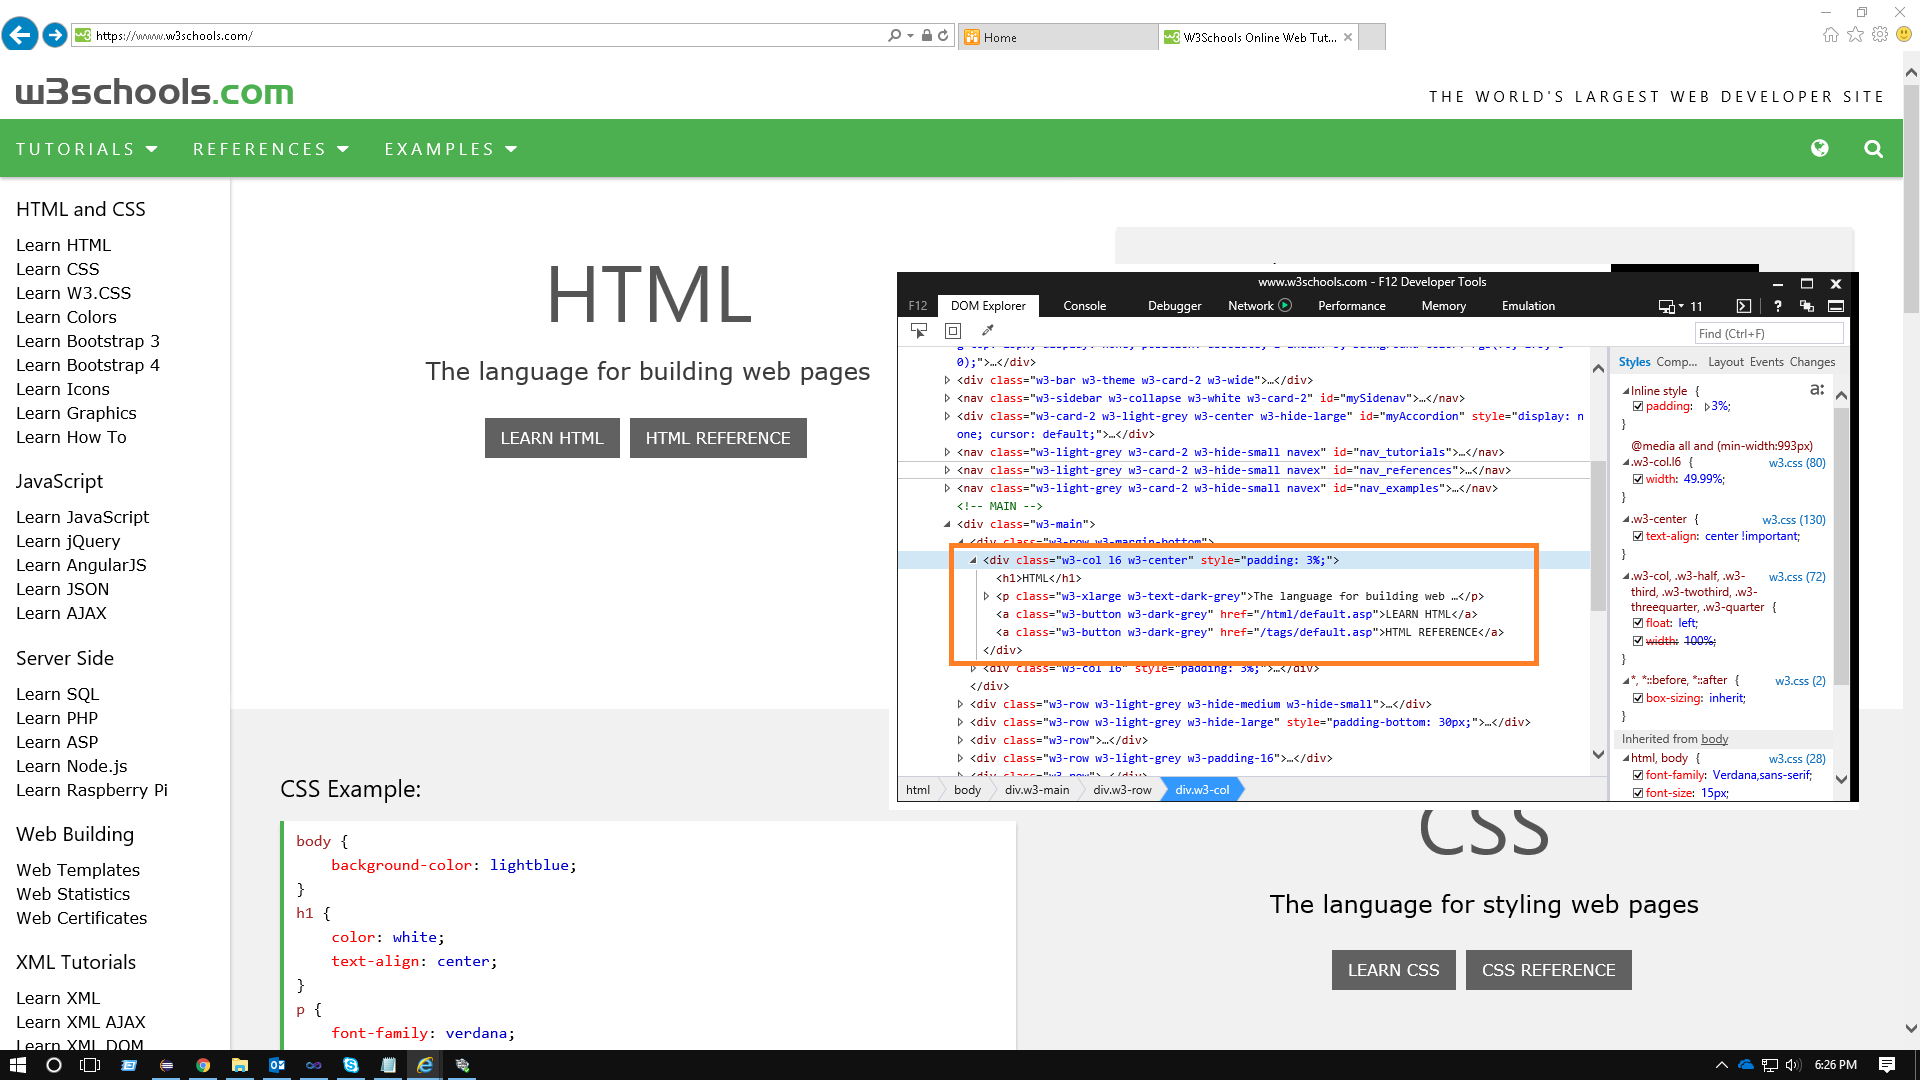
Task: Collapse the div w3-main node
Action: pyautogui.click(x=947, y=524)
